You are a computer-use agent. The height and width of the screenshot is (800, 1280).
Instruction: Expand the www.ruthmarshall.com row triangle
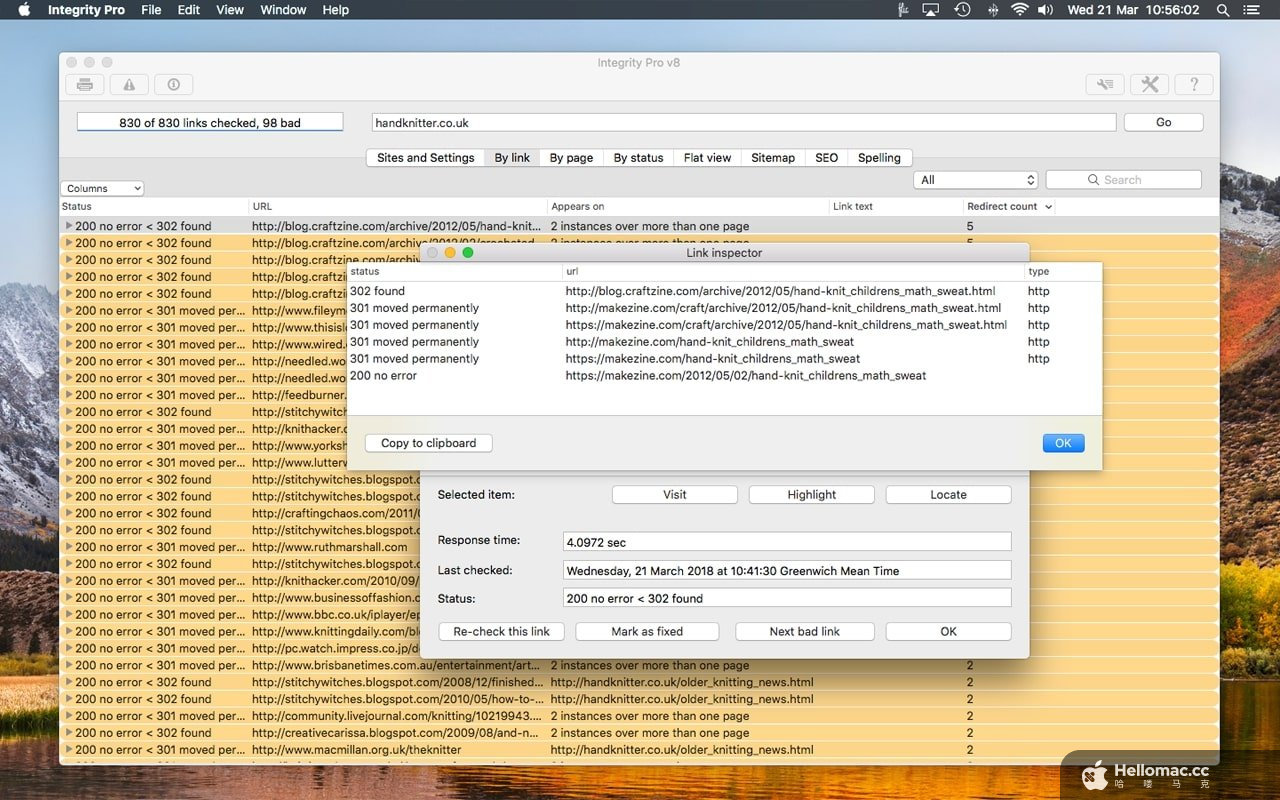(x=69, y=547)
